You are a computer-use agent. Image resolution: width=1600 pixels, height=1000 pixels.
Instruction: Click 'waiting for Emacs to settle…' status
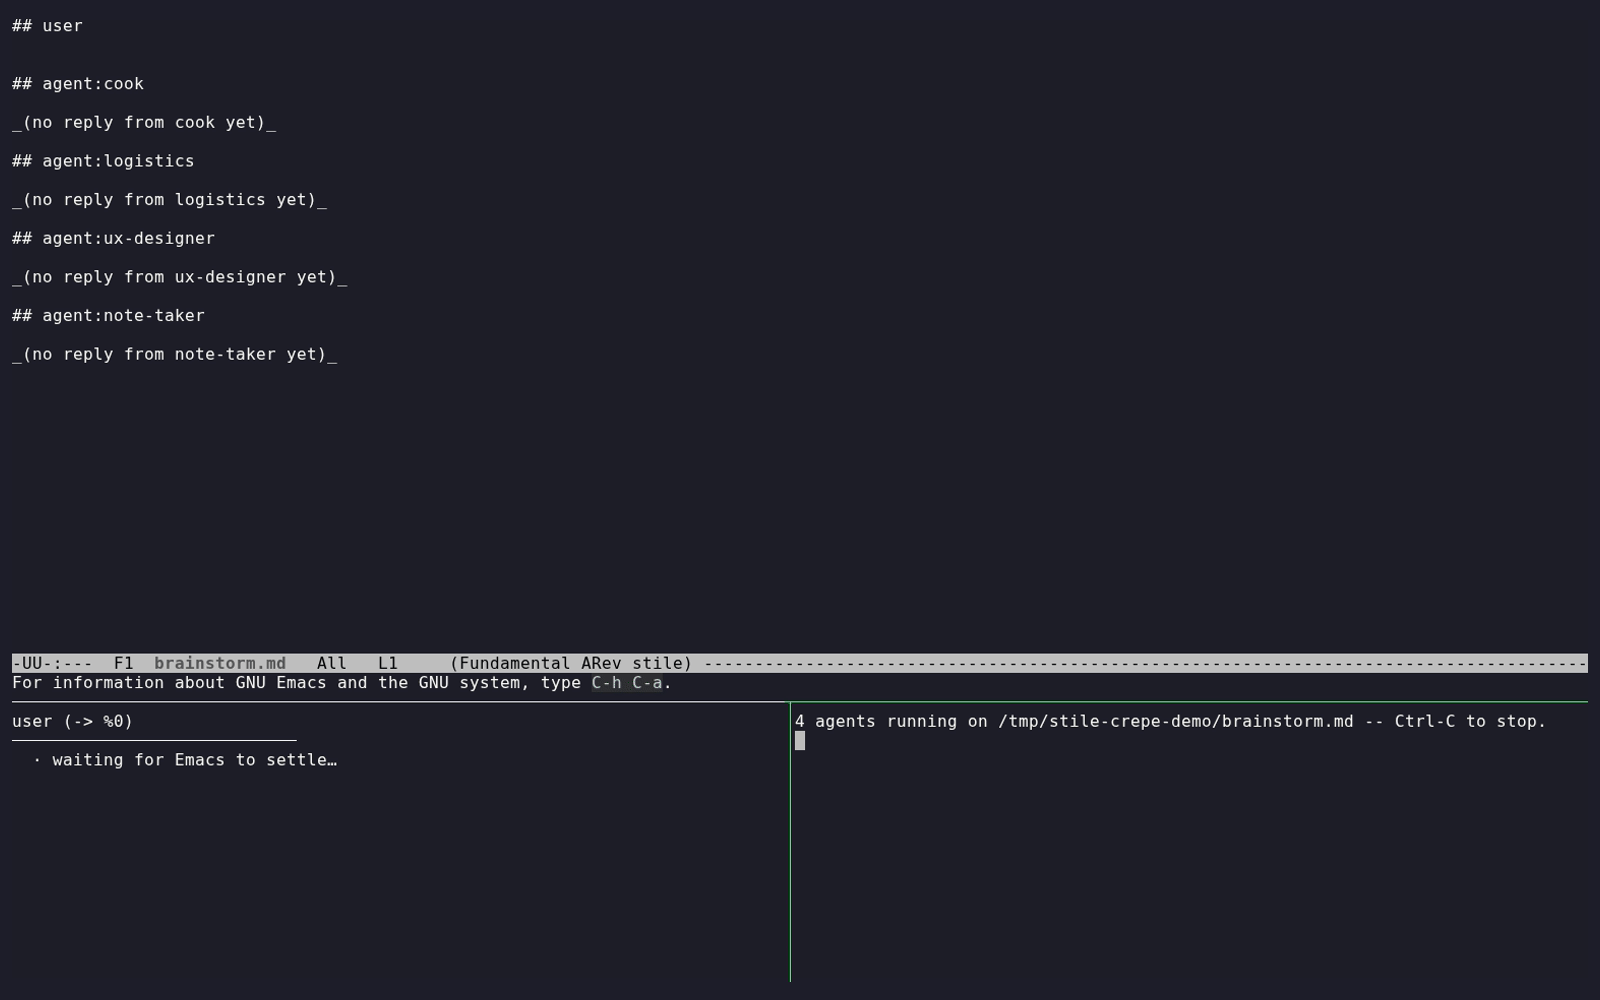tap(194, 760)
